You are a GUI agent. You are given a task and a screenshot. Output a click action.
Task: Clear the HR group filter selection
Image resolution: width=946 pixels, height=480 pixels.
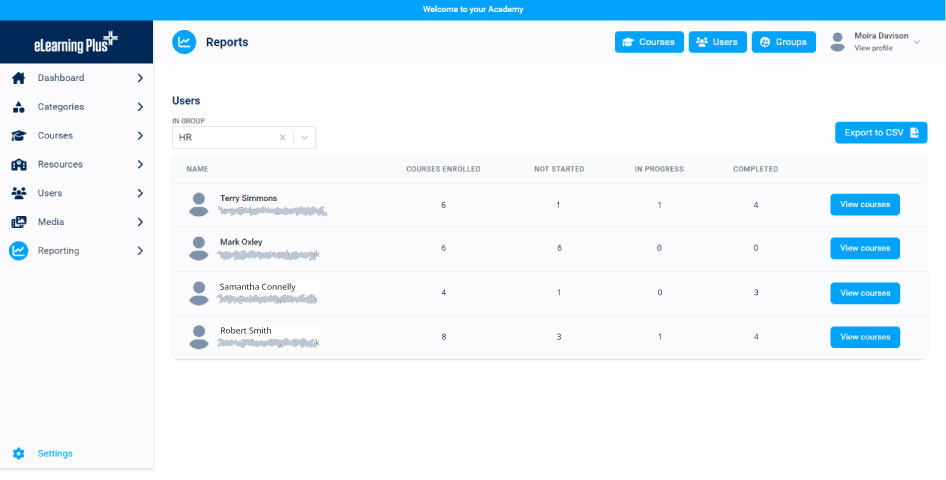(x=282, y=137)
